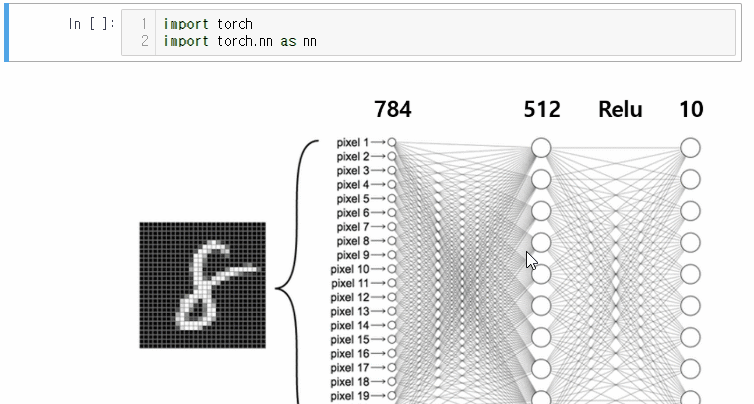
Task: Click the code cell with import torch
Action: (x=428, y=32)
